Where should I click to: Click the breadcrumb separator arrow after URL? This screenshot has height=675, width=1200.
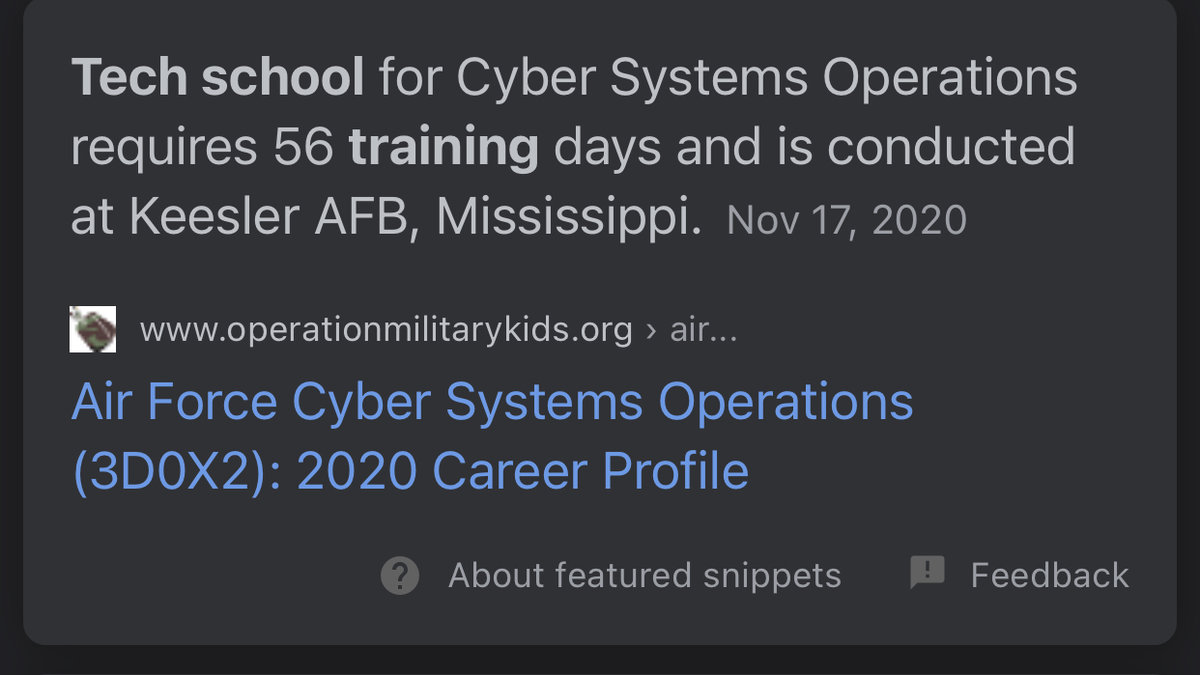pos(651,330)
